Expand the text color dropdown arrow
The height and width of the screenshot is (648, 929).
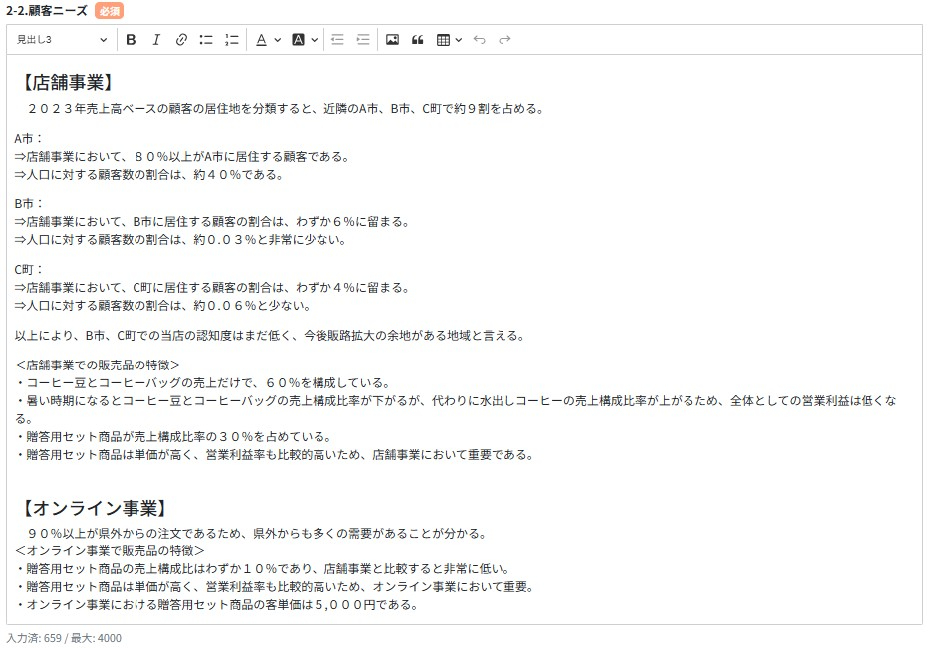276,39
